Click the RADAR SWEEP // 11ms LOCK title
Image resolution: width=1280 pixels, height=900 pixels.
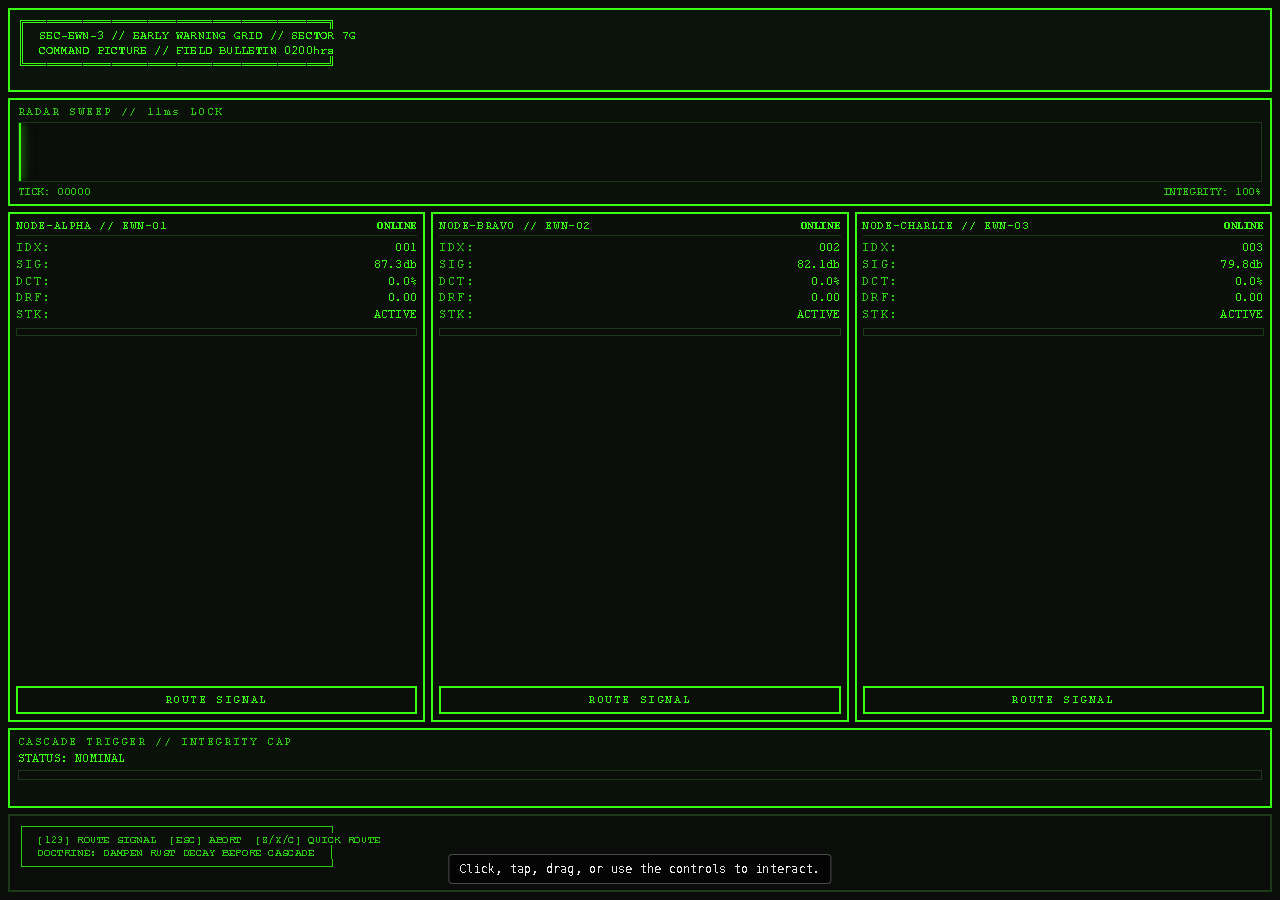coord(121,112)
